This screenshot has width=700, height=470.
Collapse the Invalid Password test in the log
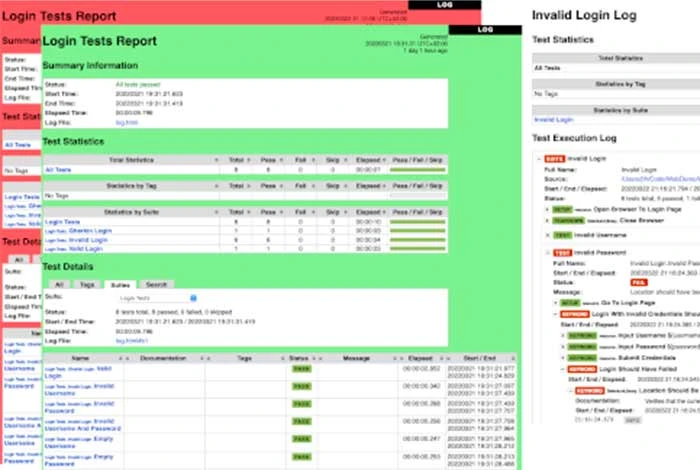(x=548, y=253)
